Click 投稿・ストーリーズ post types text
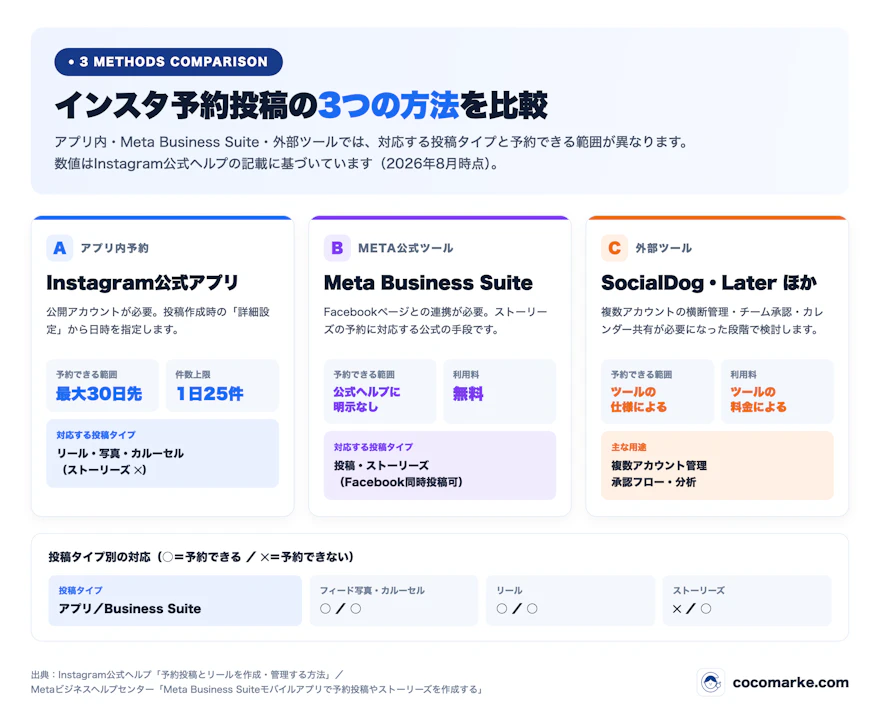 [x=381, y=465]
